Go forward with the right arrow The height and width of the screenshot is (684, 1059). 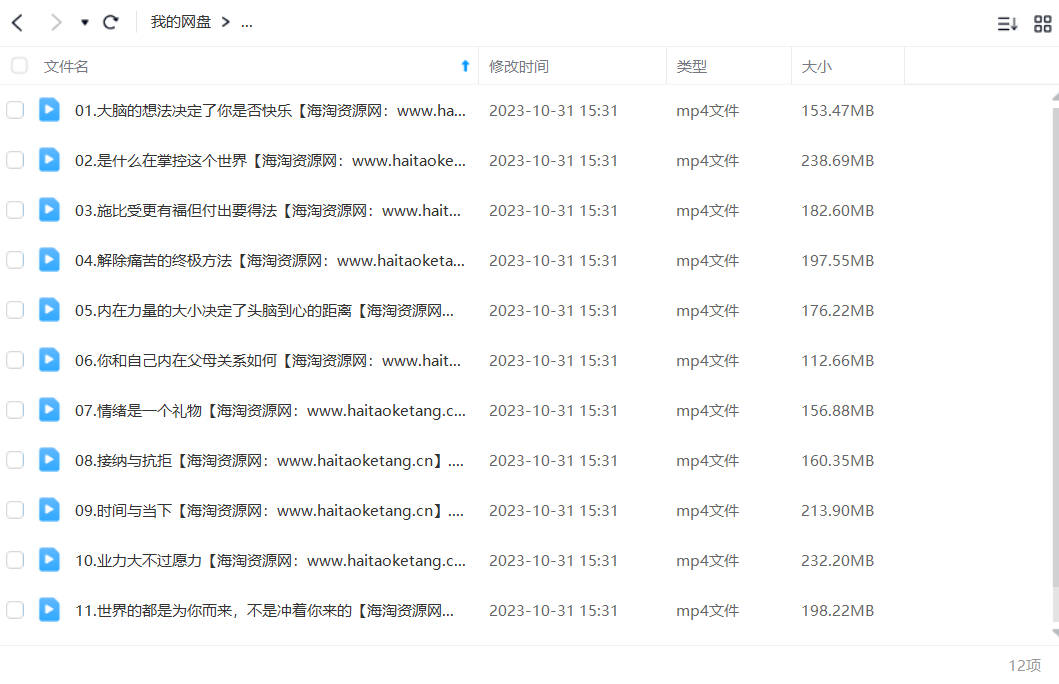55,23
